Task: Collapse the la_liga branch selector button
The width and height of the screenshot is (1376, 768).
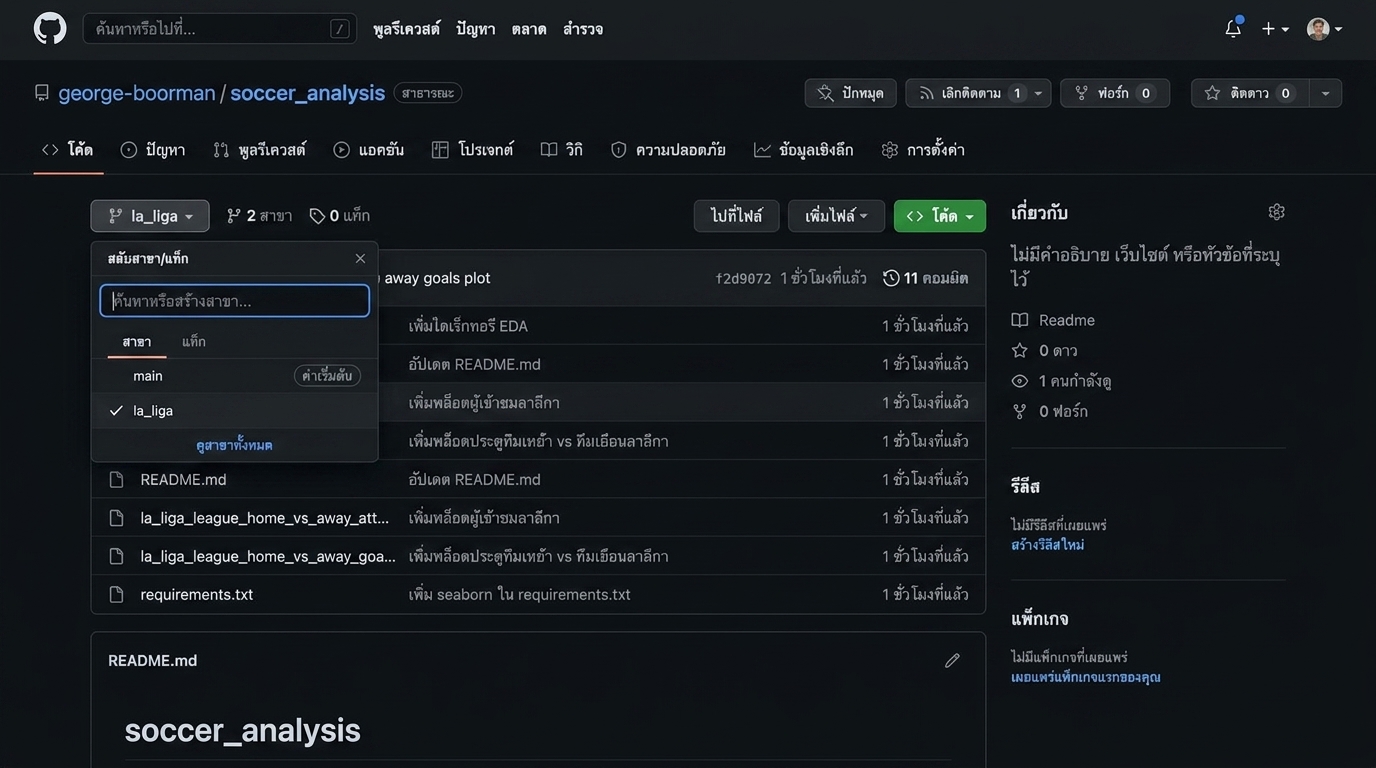Action: [150, 216]
